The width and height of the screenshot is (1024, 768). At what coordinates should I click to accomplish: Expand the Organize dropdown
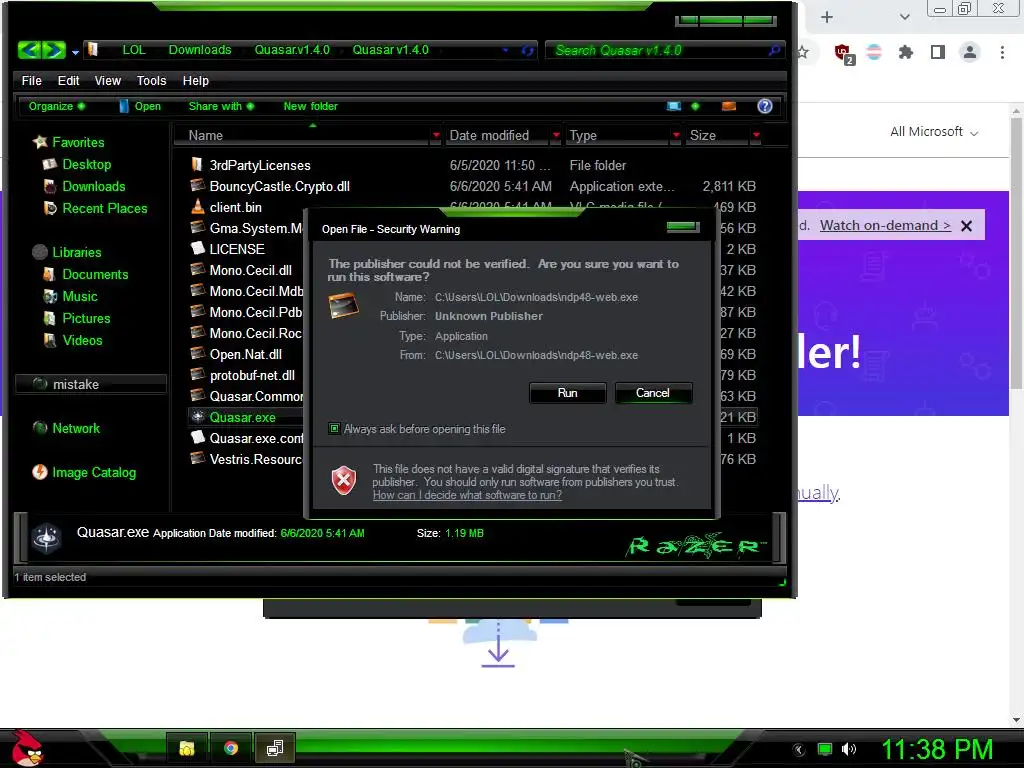point(57,106)
